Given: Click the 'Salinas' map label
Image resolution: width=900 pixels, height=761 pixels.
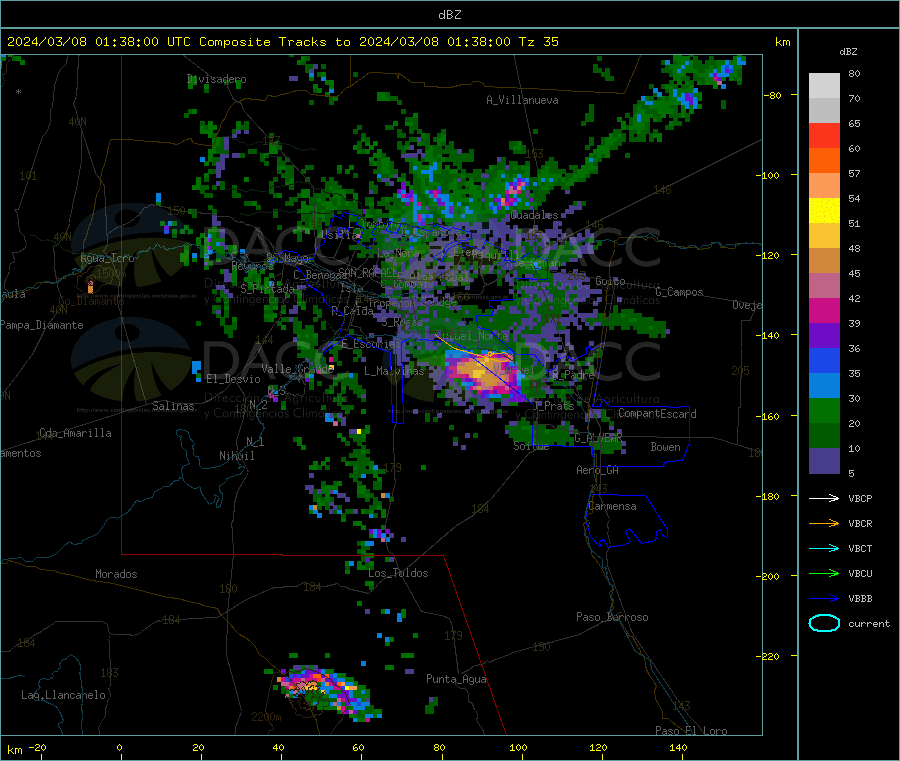Looking at the screenshot, I should (x=173, y=406).
